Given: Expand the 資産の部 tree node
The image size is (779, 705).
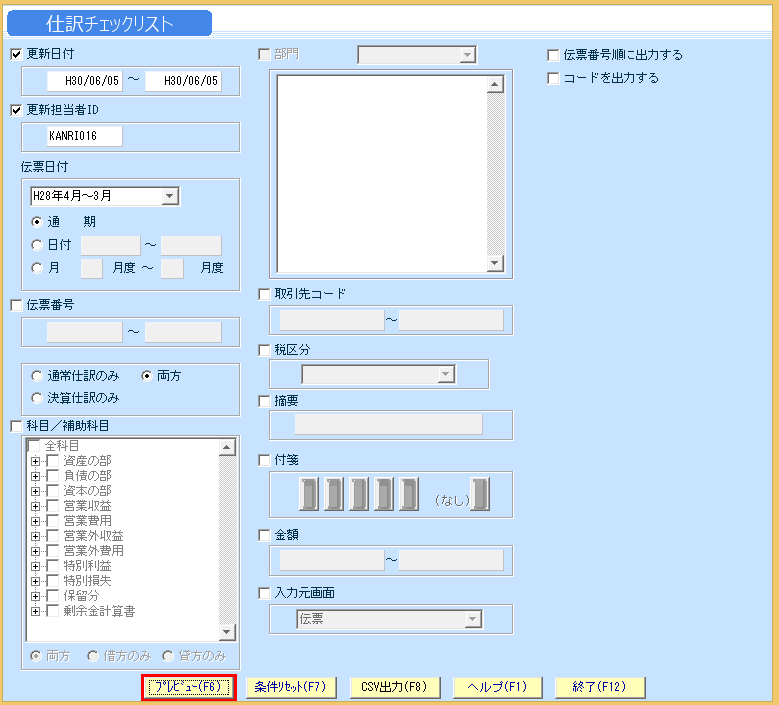Looking at the screenshot, I should click(35, 461).
